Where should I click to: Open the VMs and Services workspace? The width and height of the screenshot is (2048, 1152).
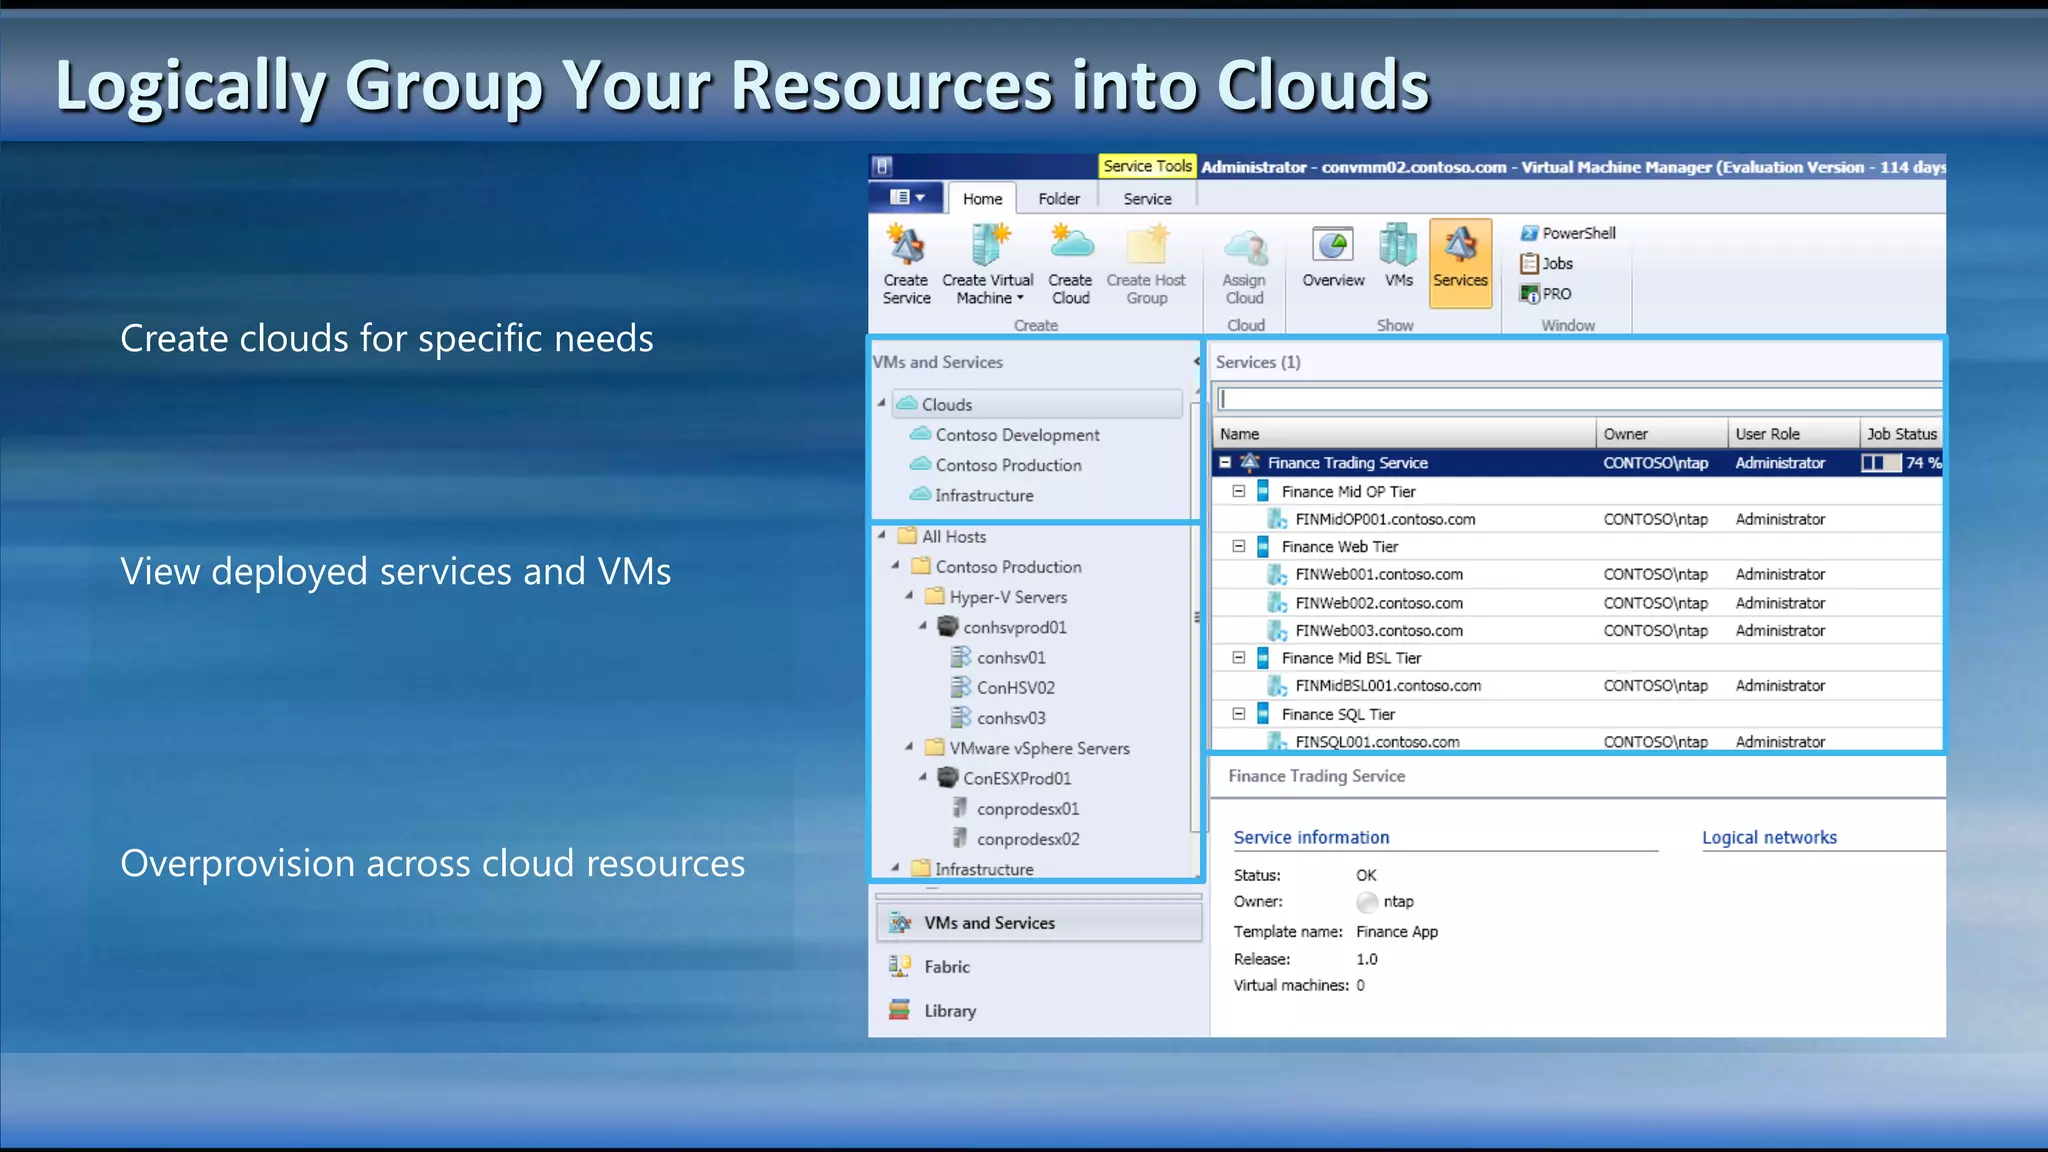[x=1039, y=923]
